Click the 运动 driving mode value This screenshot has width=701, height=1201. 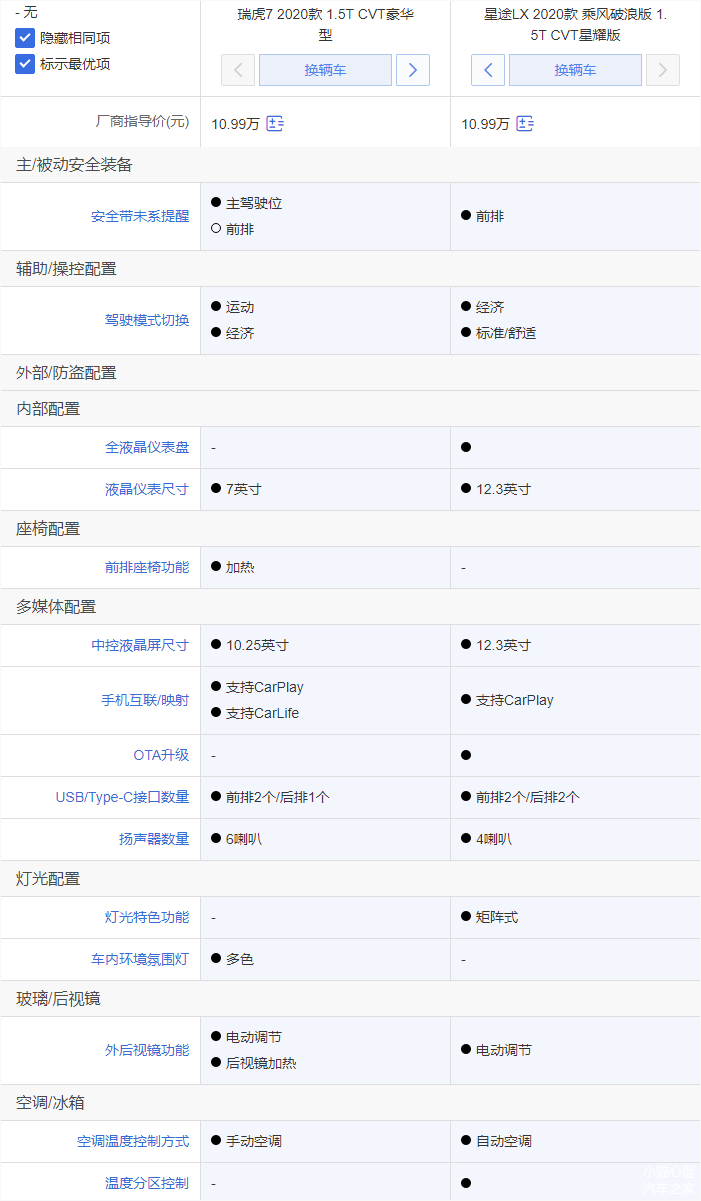[x=240, y=307]
